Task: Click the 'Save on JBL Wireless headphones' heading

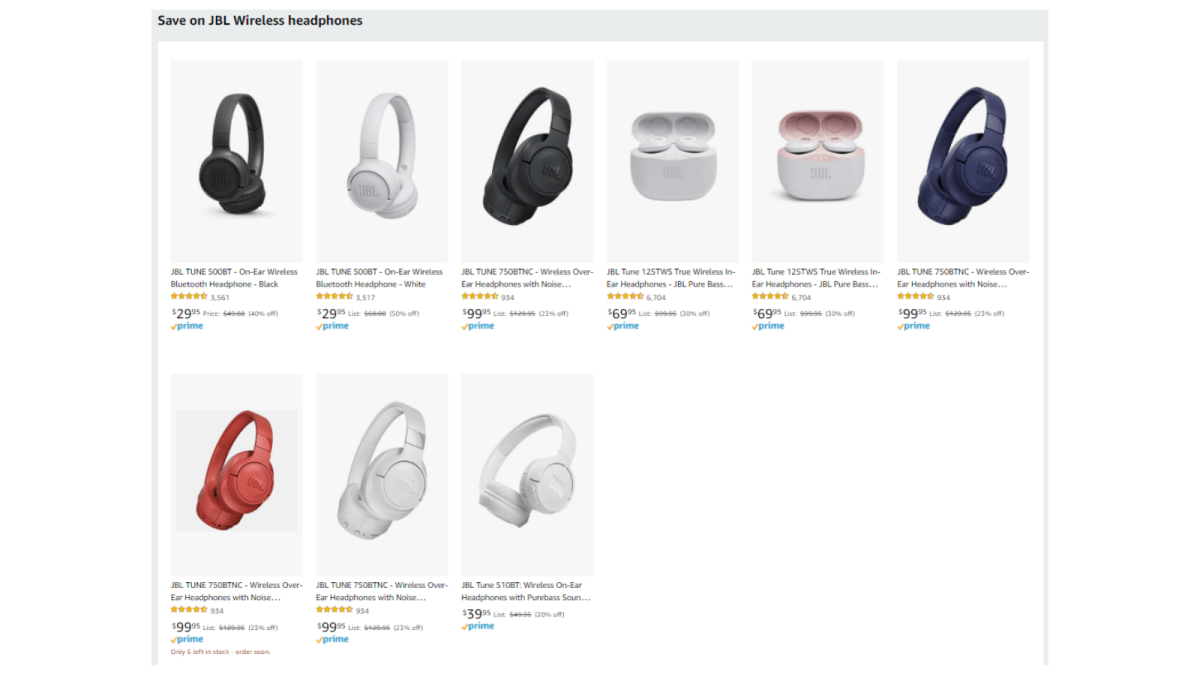Action: pyautogui.click(x=260, y=20)
